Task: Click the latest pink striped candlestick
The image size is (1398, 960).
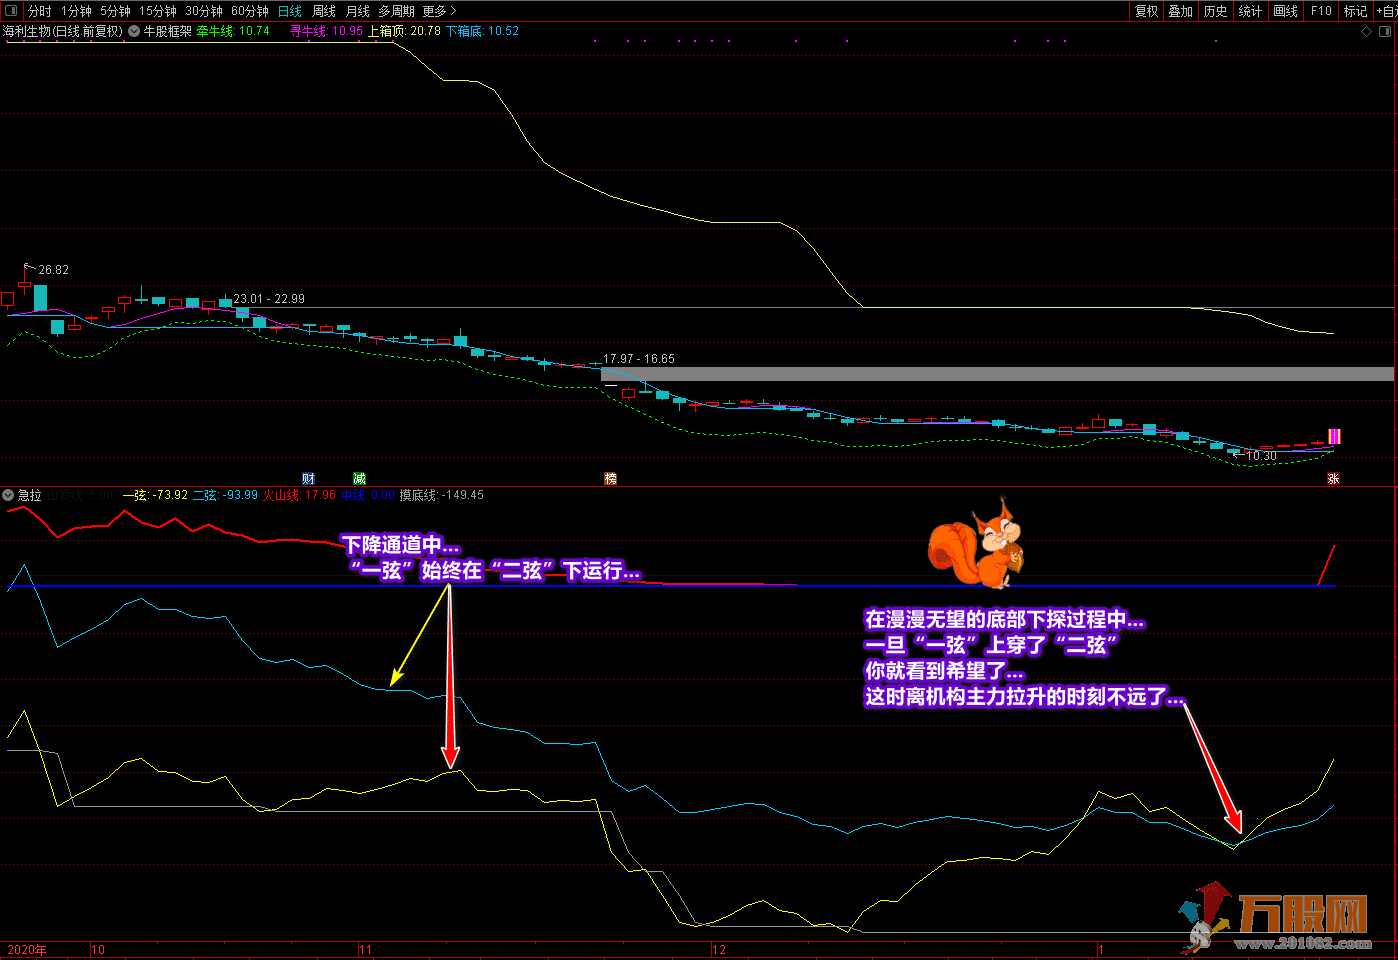Action: 1334,437
